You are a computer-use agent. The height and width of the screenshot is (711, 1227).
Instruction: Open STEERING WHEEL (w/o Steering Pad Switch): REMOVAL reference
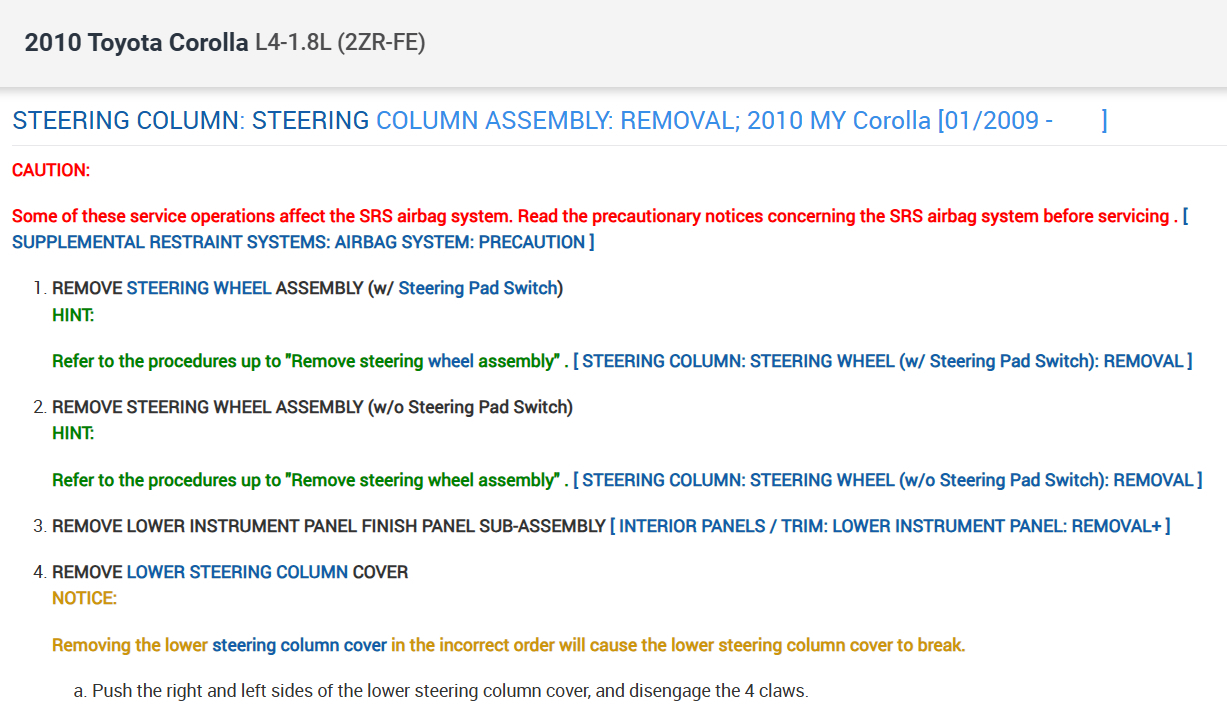[x=887, y=480]
